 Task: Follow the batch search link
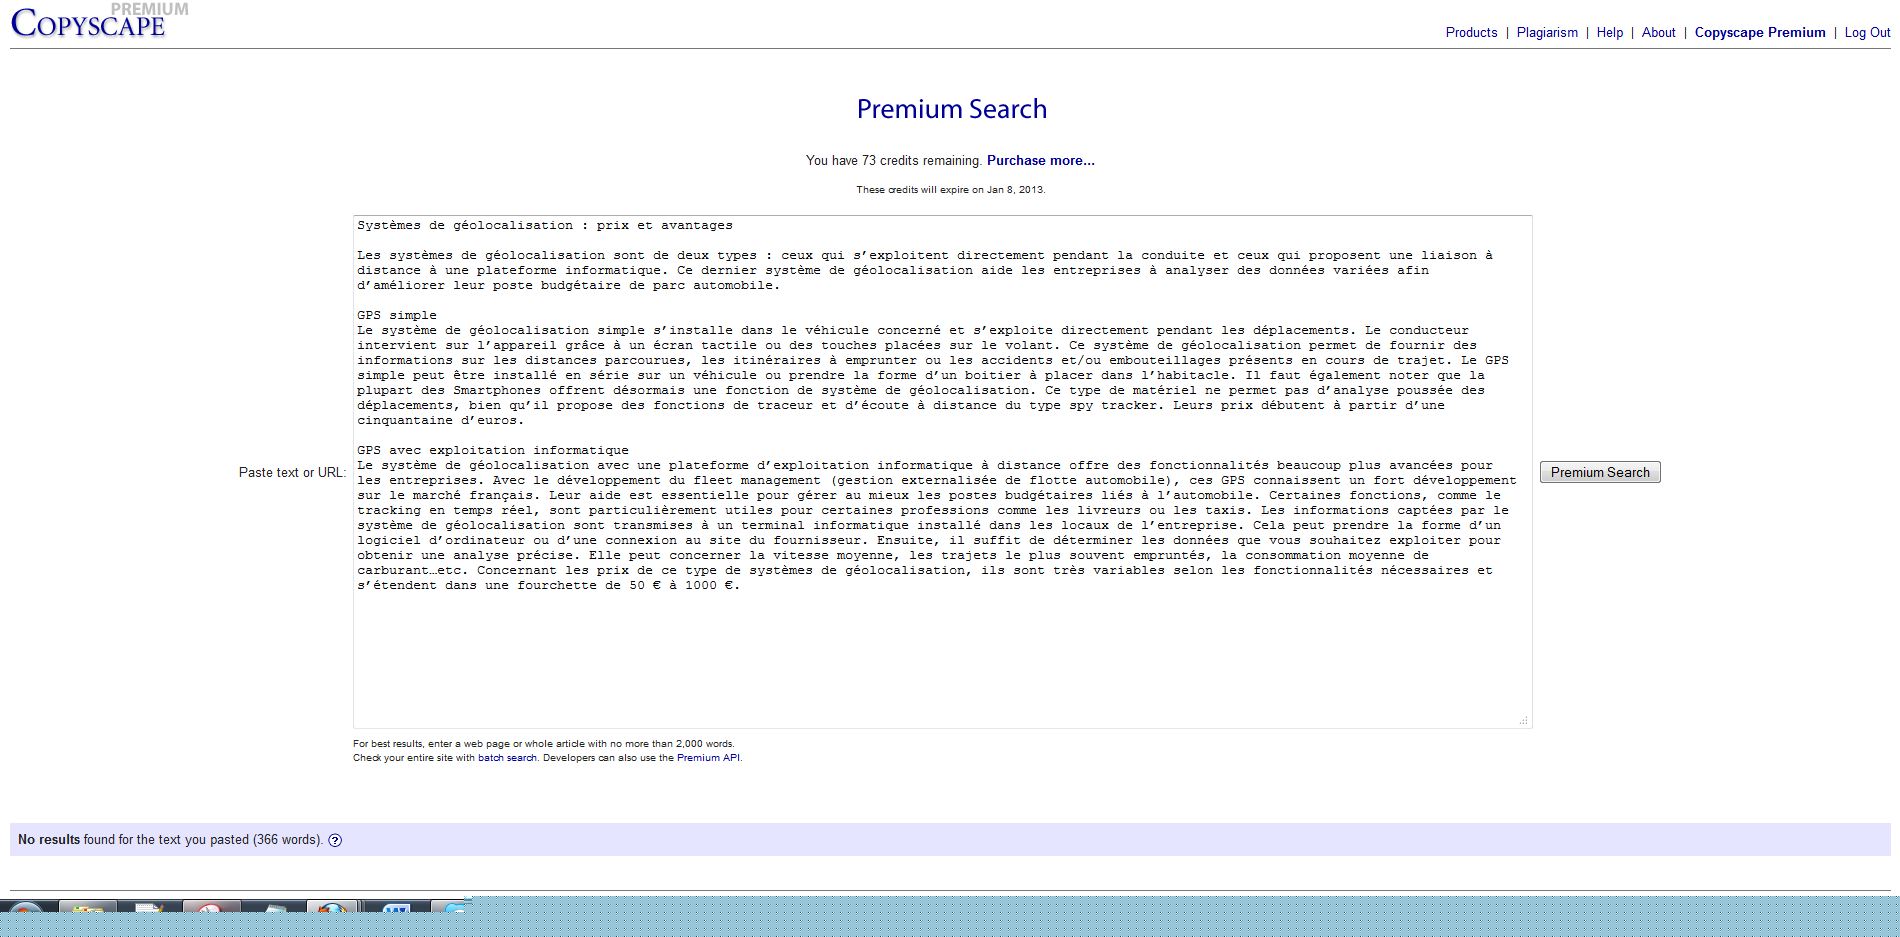pyautogui.click(x=507, y=758)
